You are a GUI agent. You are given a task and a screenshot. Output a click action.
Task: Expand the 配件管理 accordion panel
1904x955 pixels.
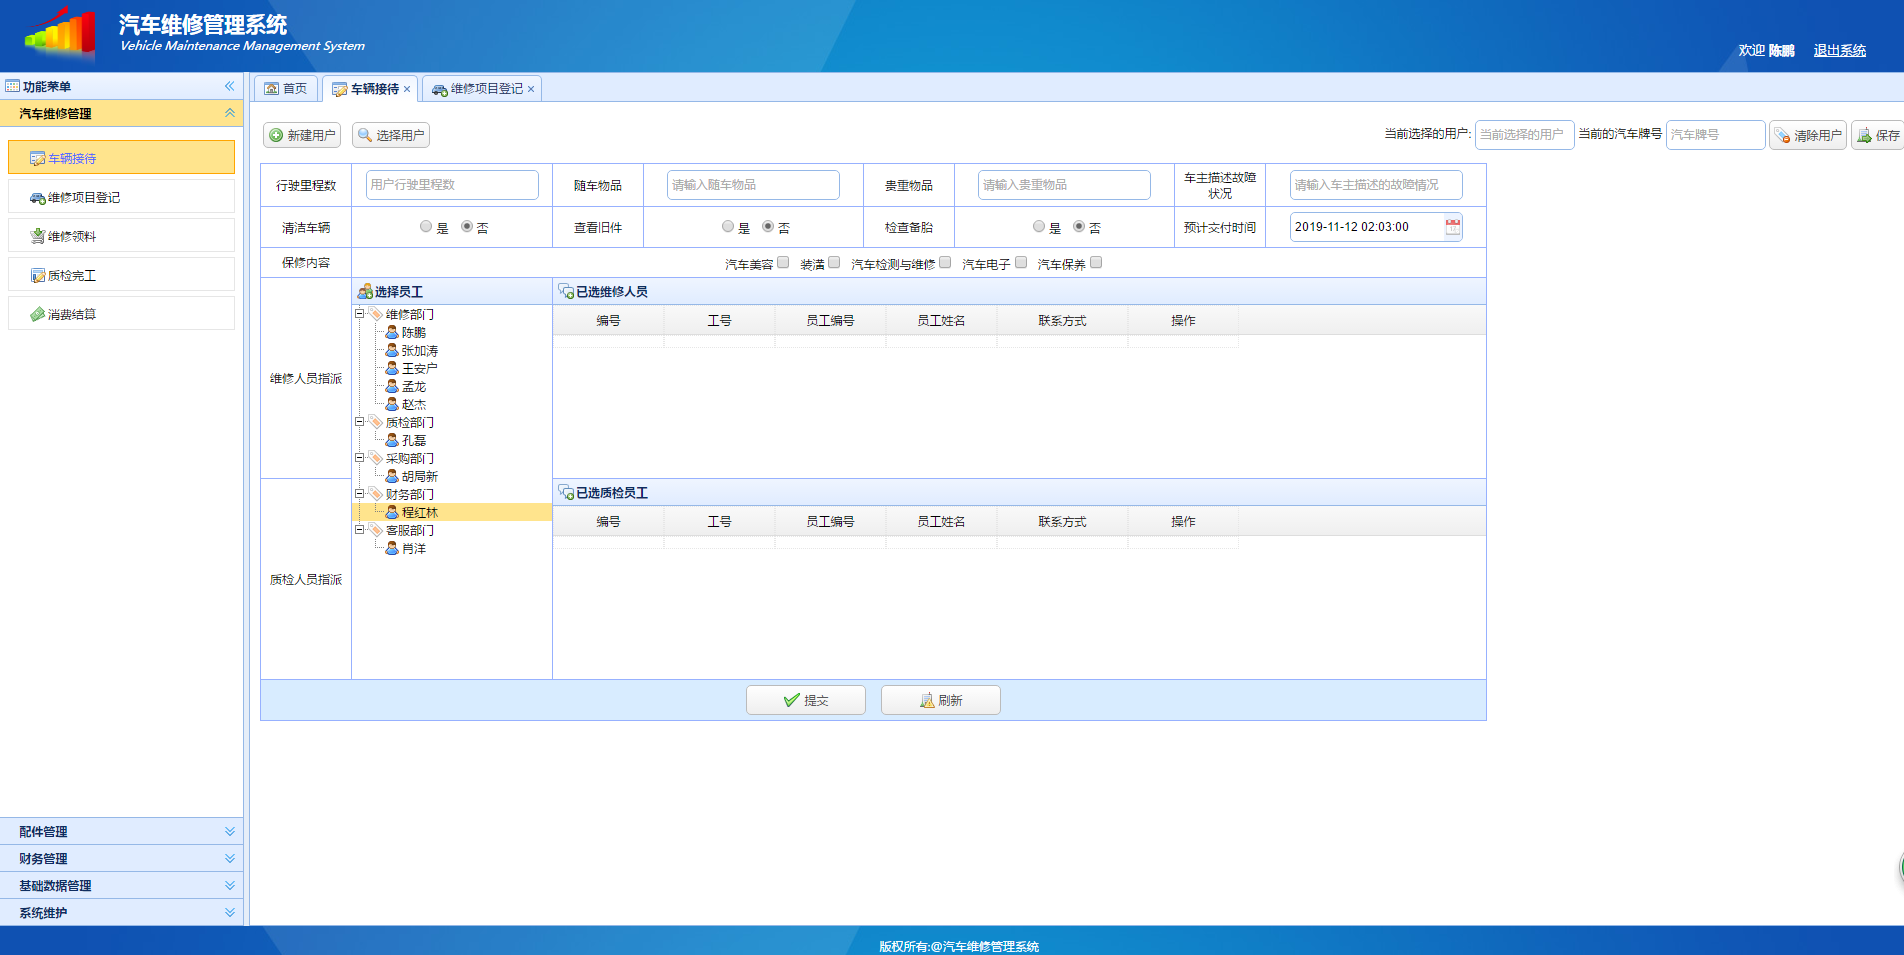pyautogui.click(x=120, y=832)
